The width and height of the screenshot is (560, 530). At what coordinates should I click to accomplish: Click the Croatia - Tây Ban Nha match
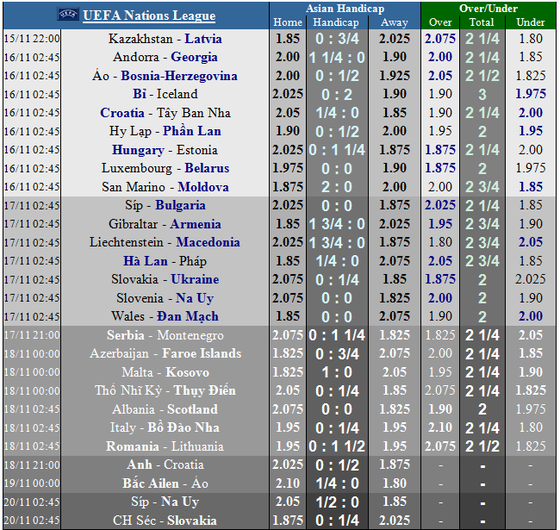(165, 112)
